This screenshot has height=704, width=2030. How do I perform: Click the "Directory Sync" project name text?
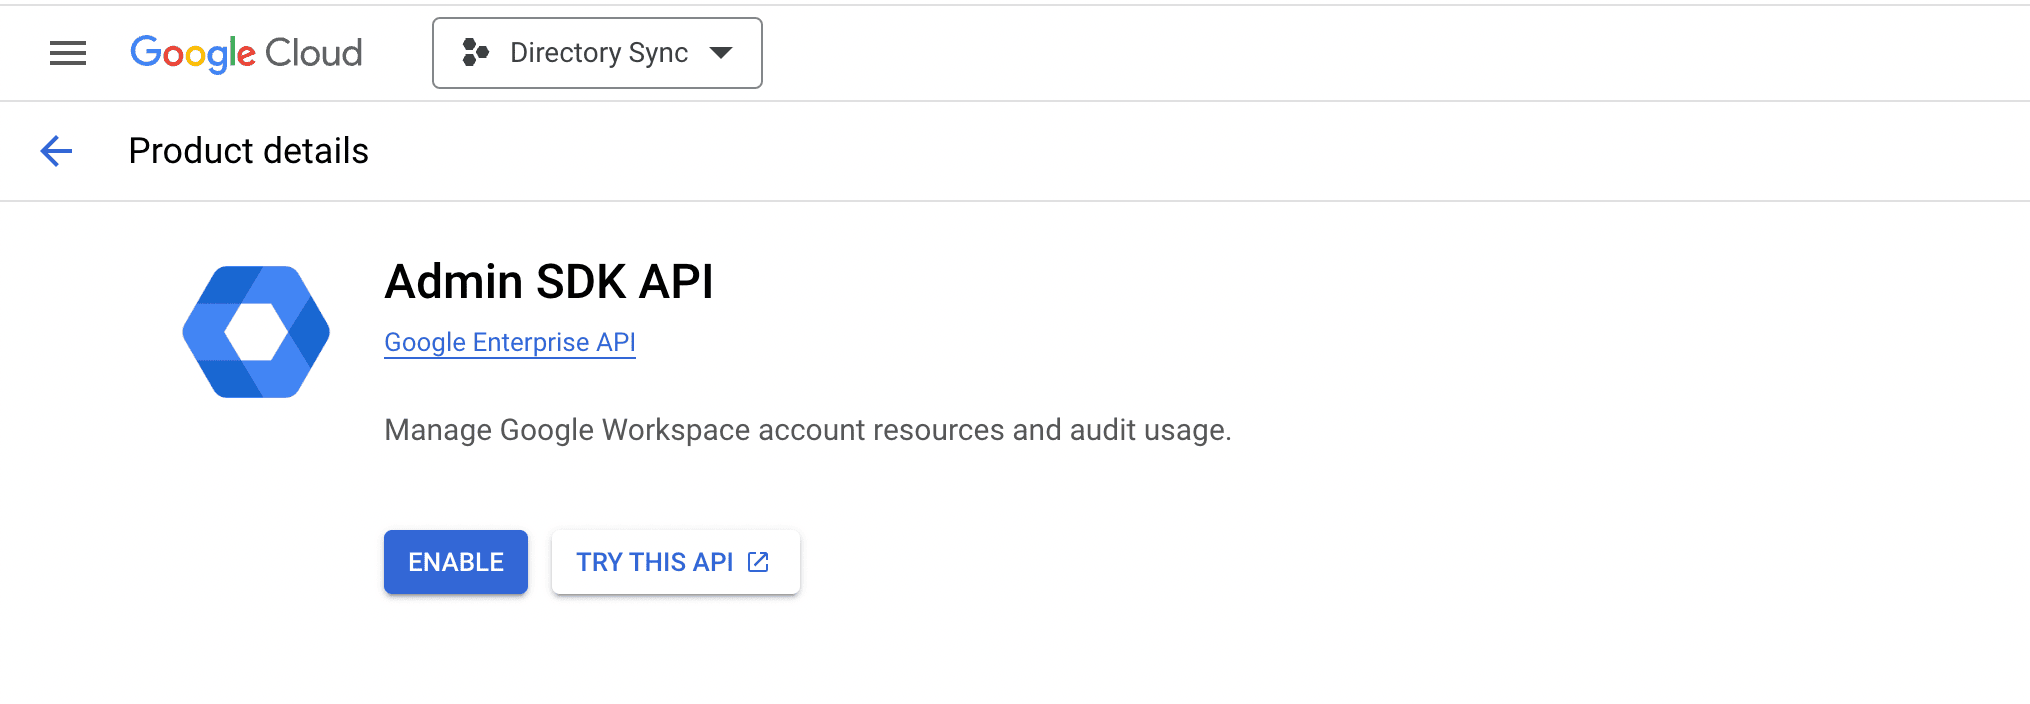599,53
